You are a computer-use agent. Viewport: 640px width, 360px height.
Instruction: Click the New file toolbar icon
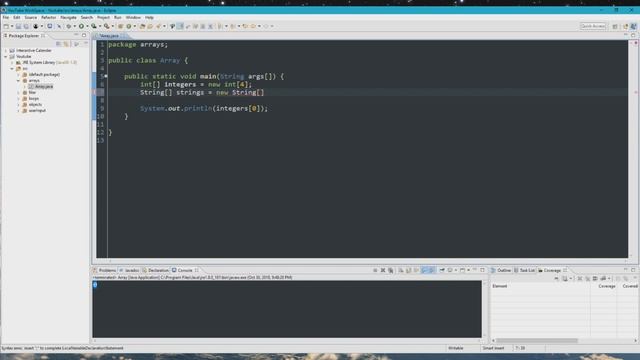point(6,27)
